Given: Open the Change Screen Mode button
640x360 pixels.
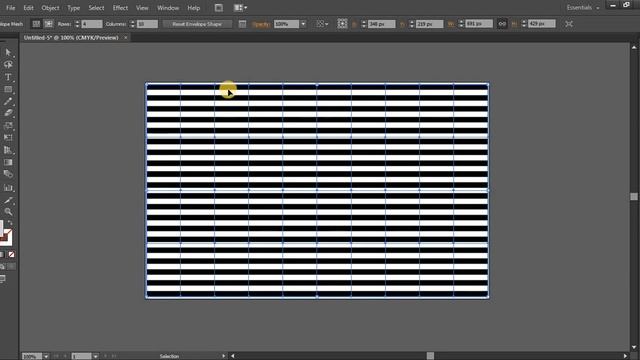Looking at the screenshot, I should [3, 279].
